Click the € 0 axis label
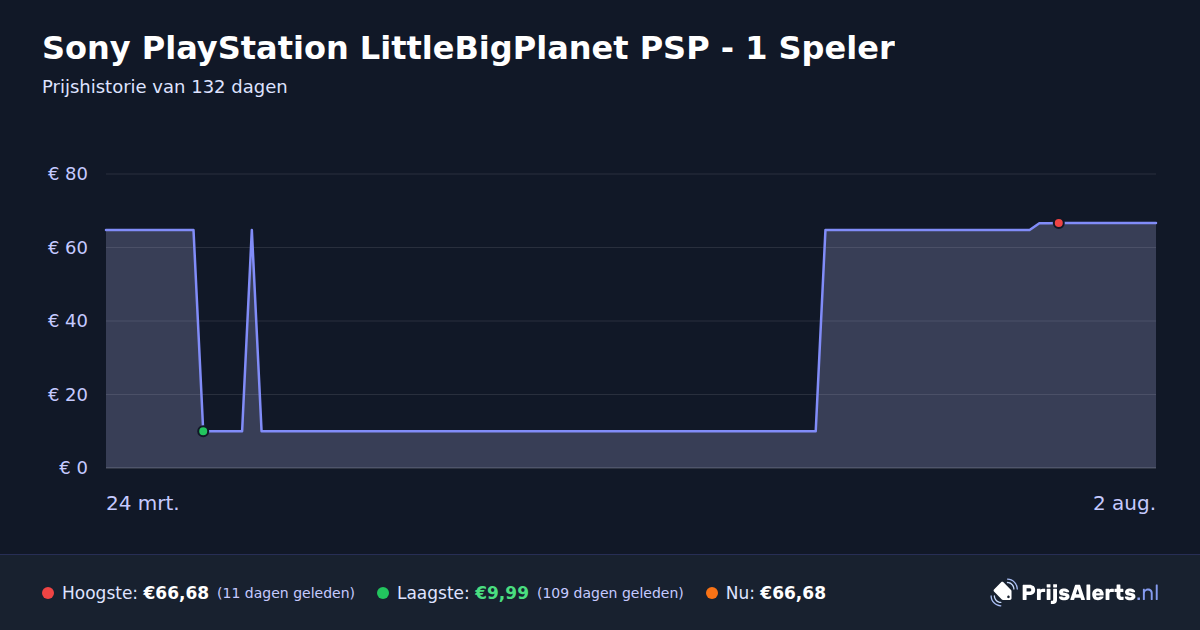 coord(73,468)
